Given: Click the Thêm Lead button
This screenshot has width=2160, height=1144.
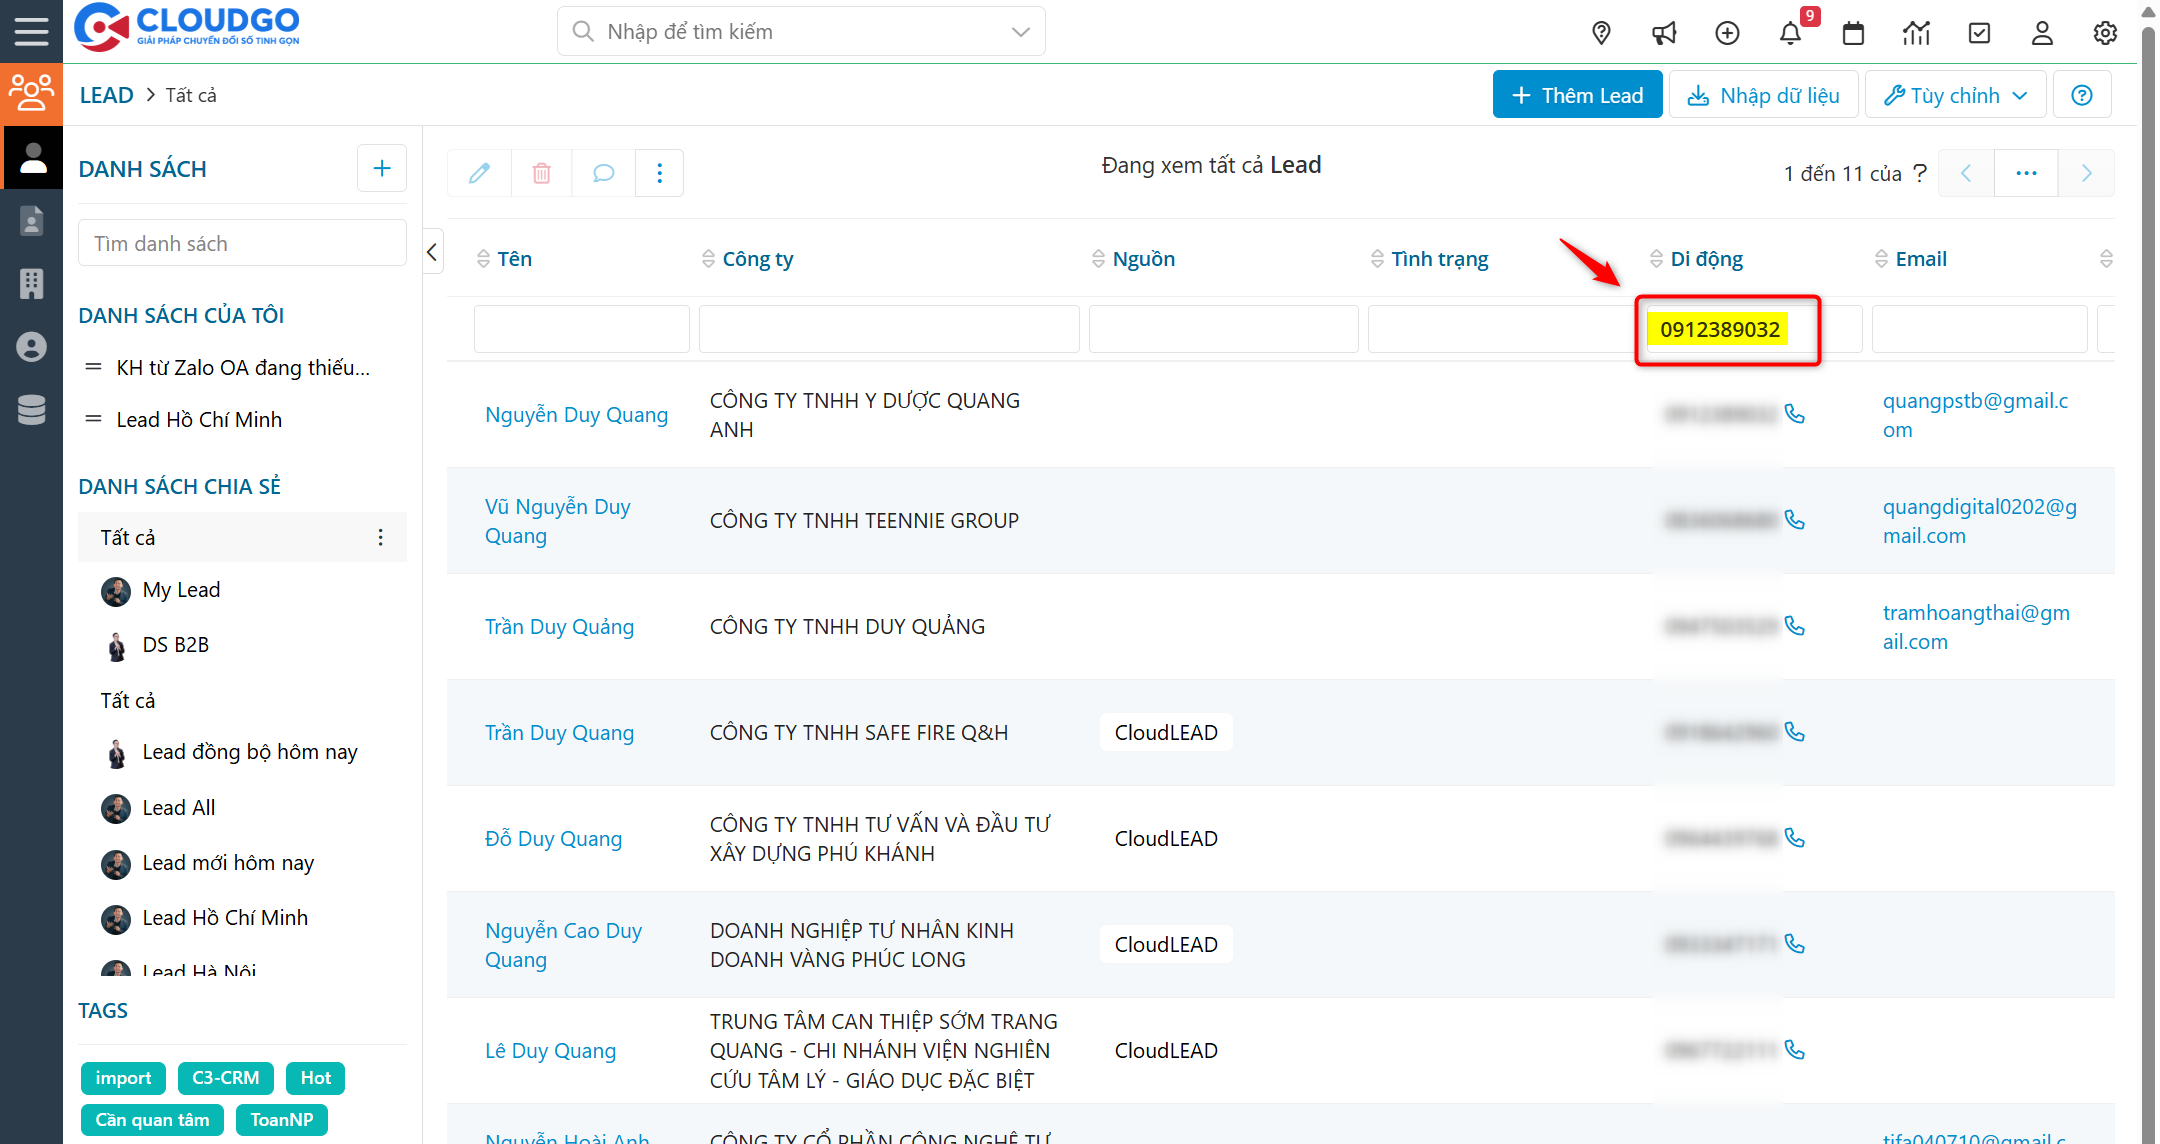Looking at the screenshot, I should click(1577, 94).
